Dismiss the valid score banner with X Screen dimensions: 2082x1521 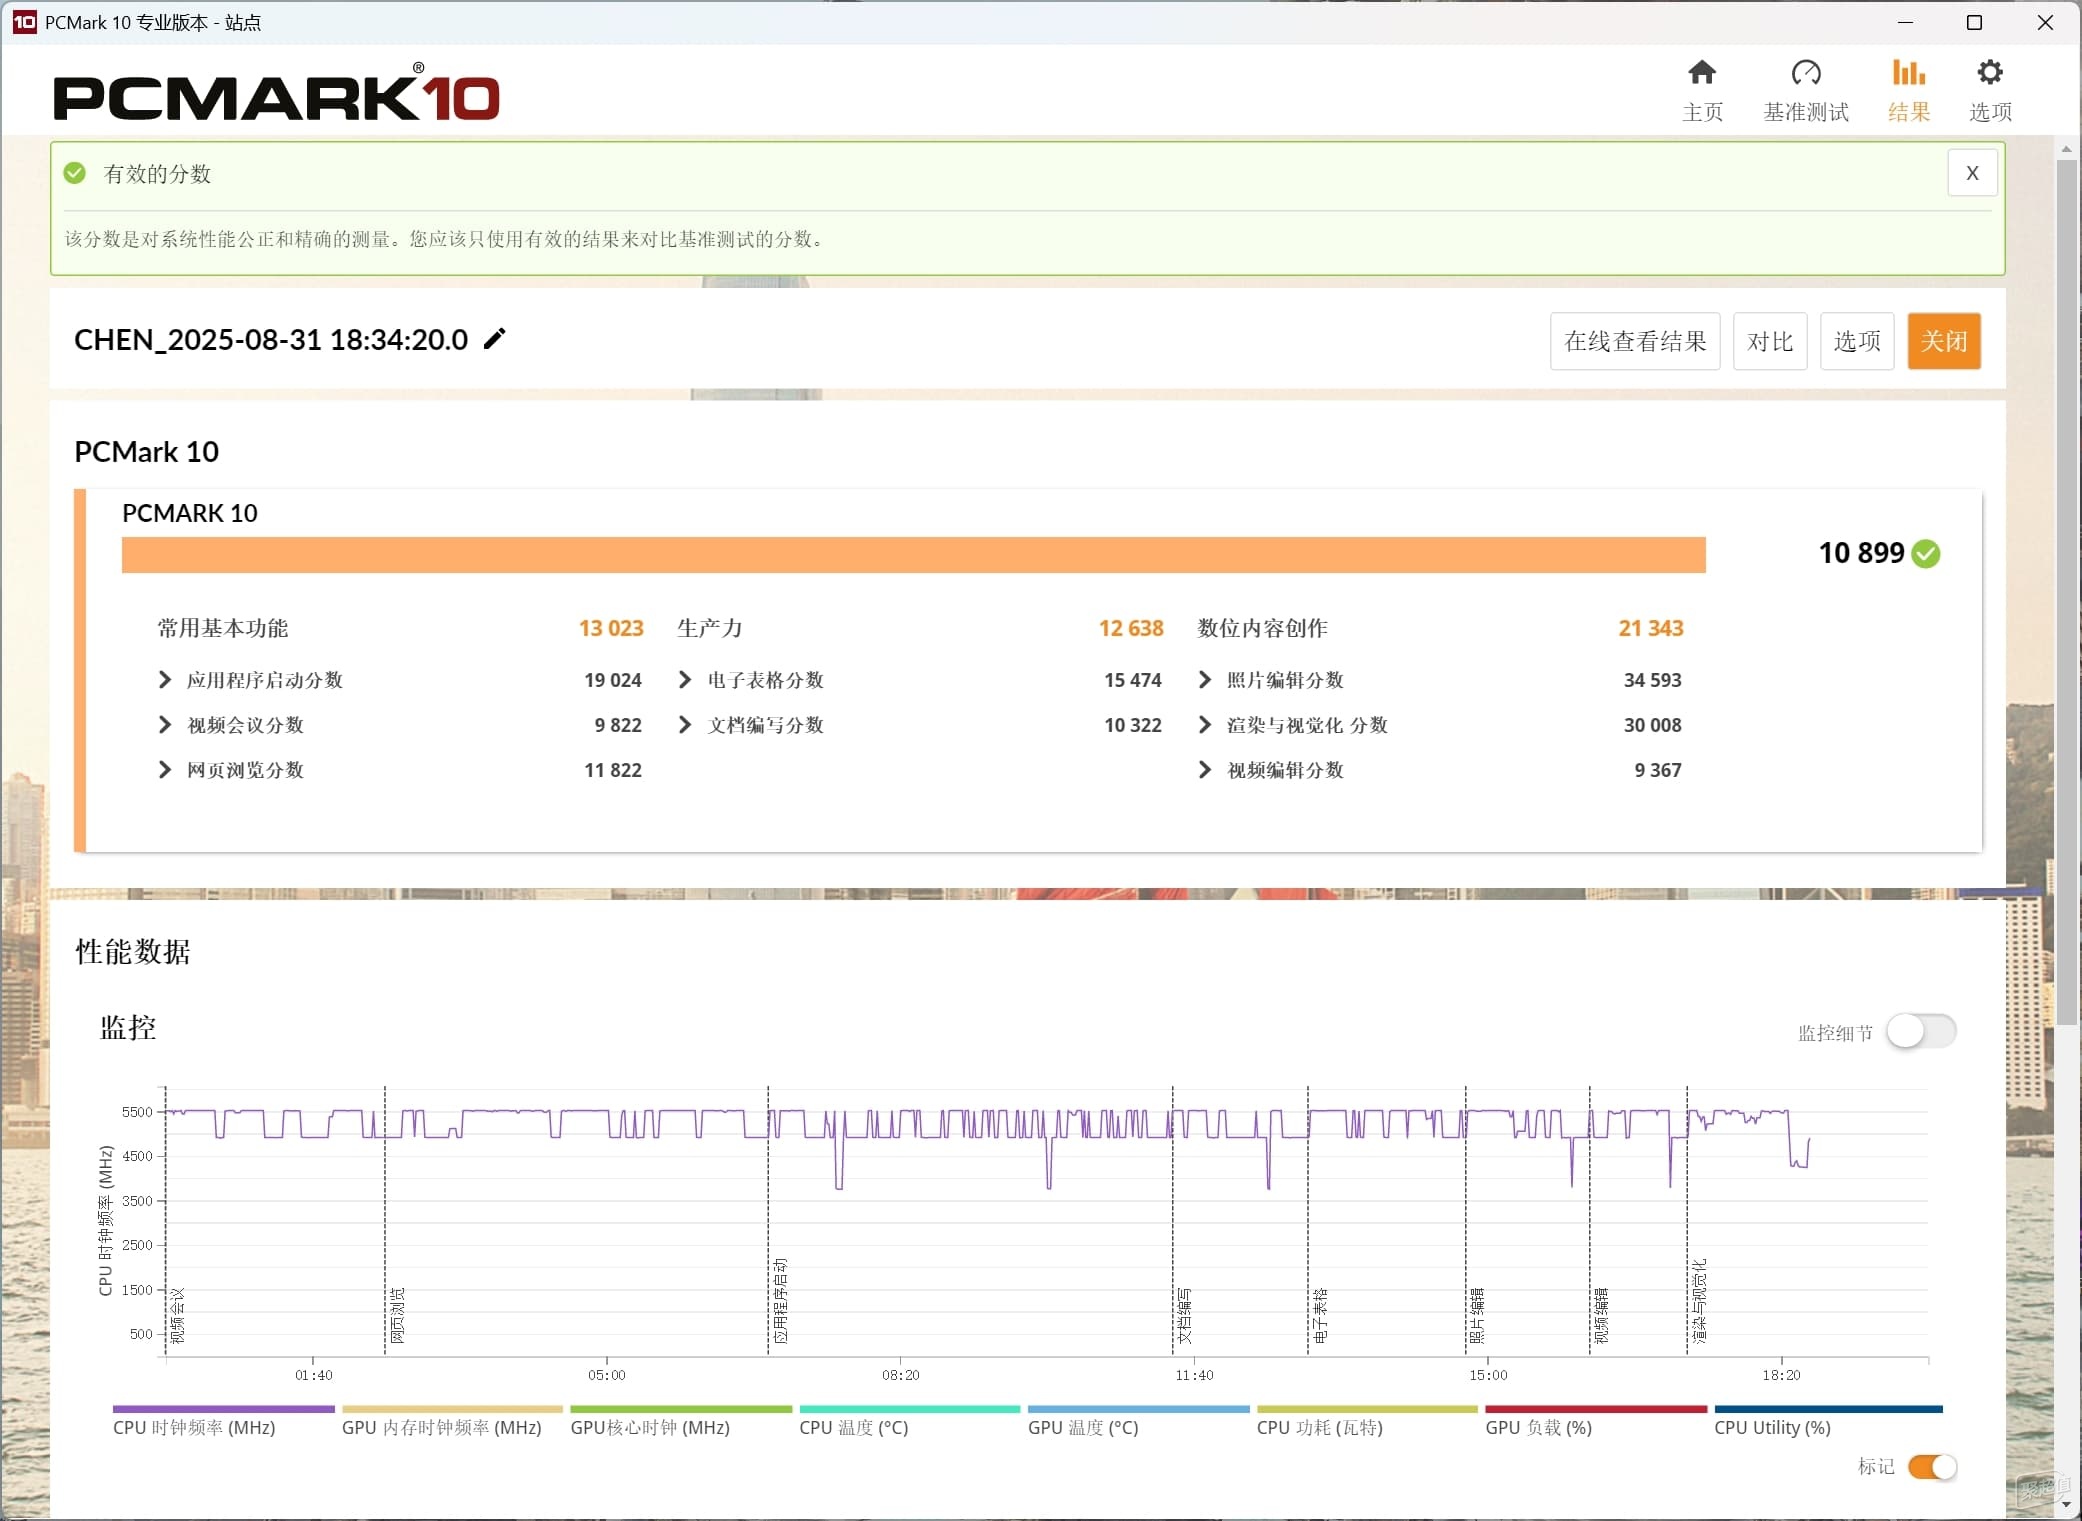[x=1972, y=173]
